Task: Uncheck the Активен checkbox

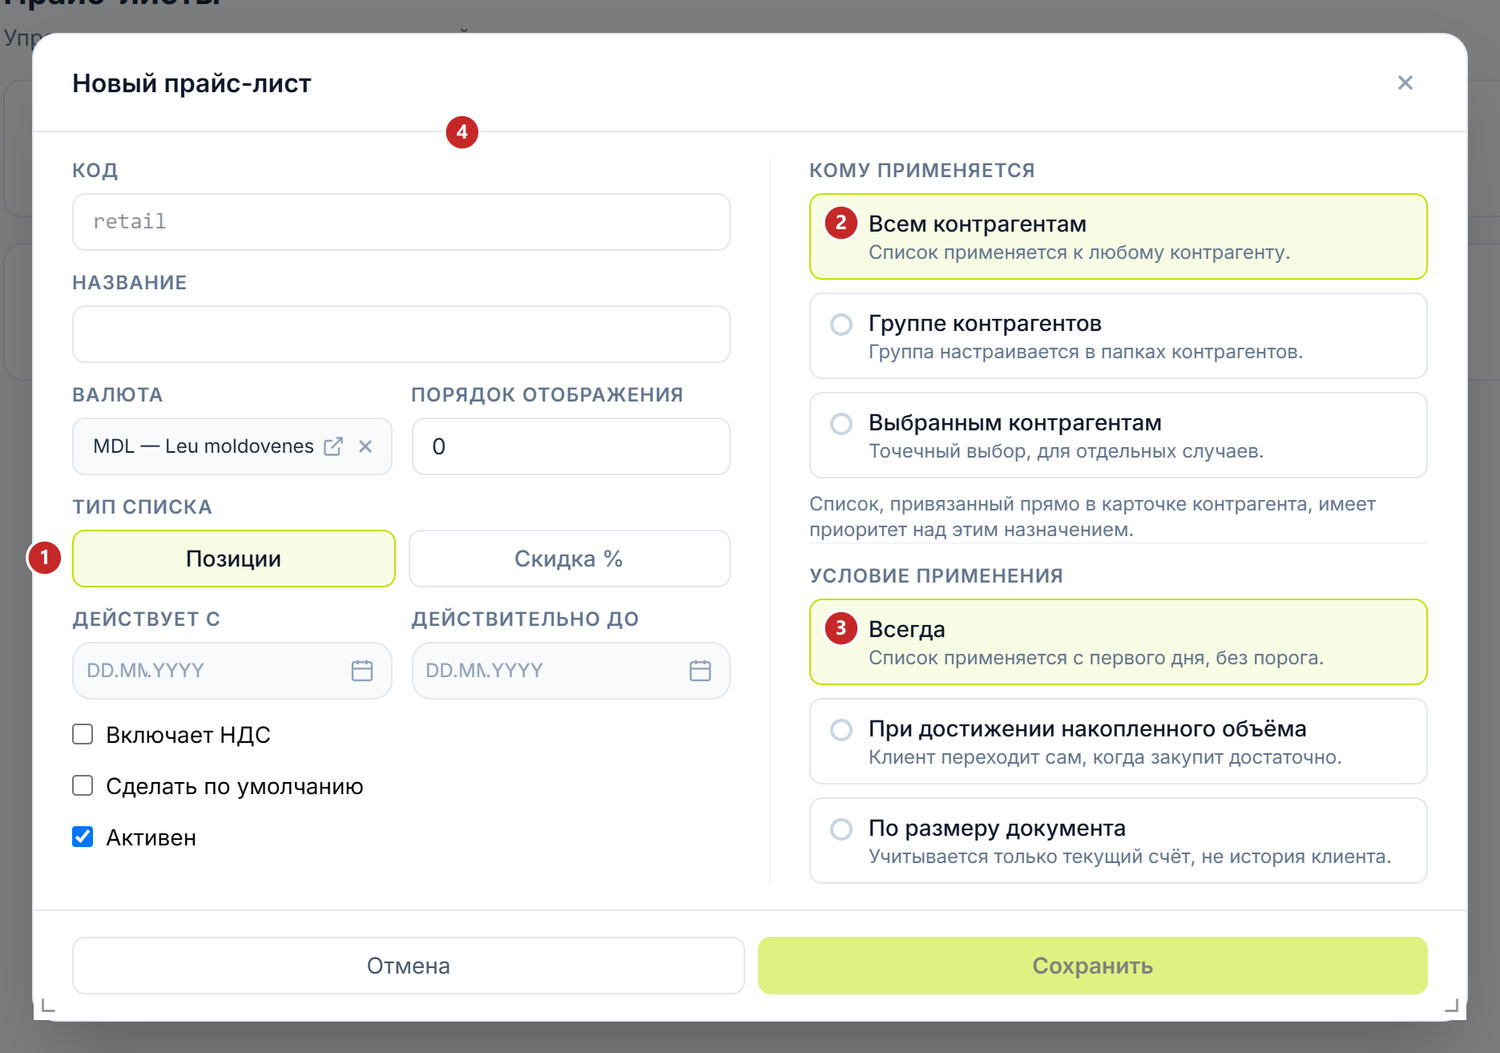Action: coord(83,837)
